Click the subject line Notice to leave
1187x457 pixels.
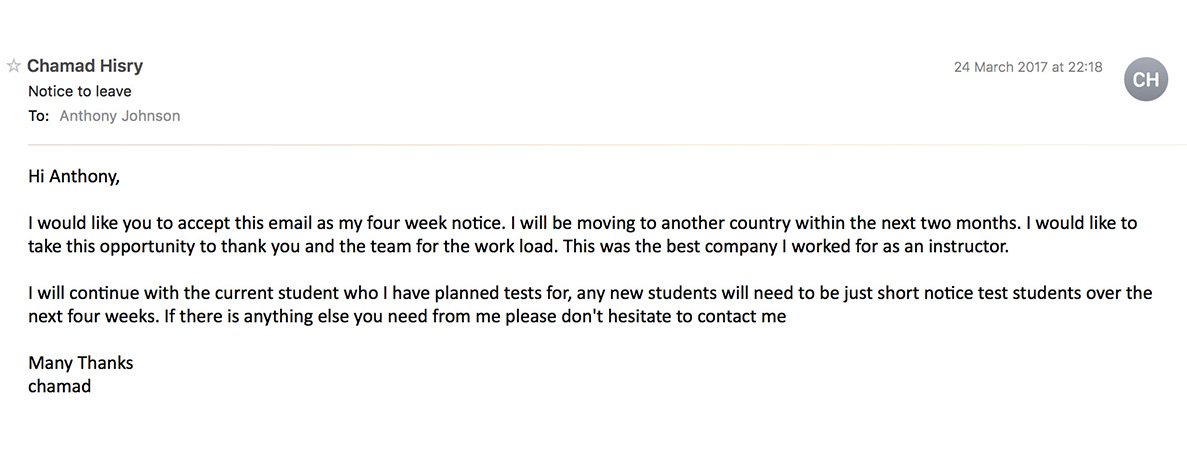click(79, 92)
